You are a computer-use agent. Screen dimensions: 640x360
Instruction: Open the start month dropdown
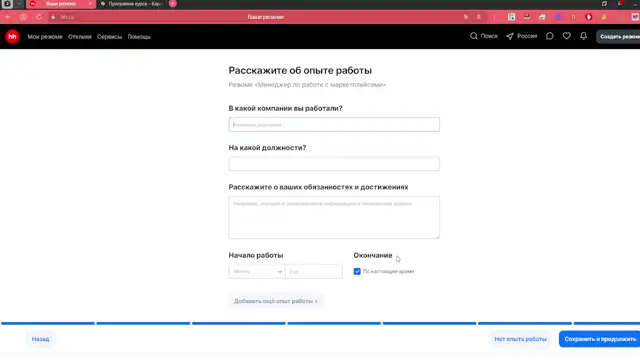257,271
